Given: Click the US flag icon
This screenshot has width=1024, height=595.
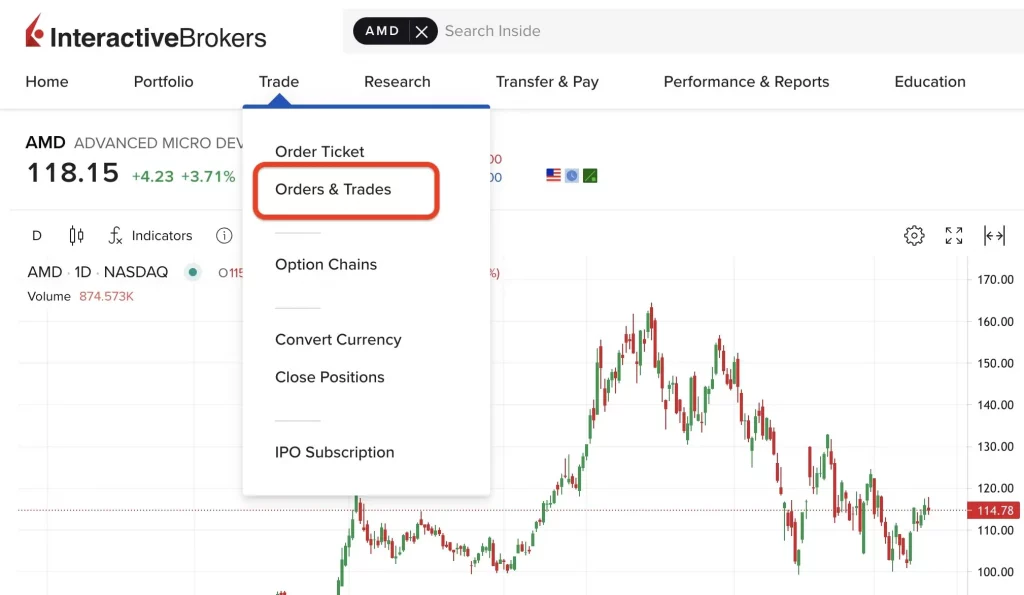Looking at the screenshot, I should [554, 176].
